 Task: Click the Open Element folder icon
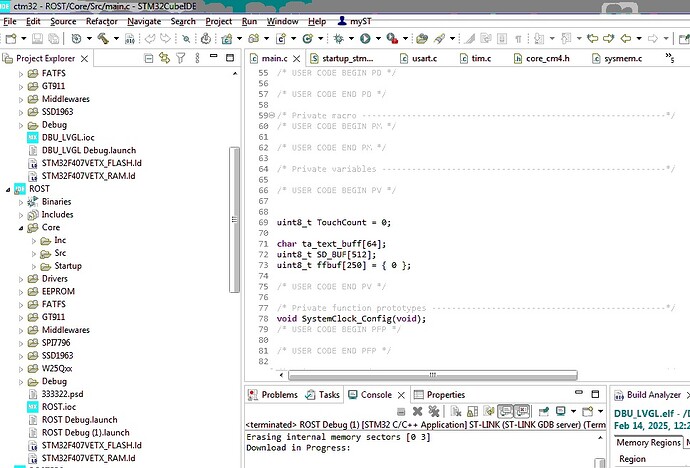(422, 39)
